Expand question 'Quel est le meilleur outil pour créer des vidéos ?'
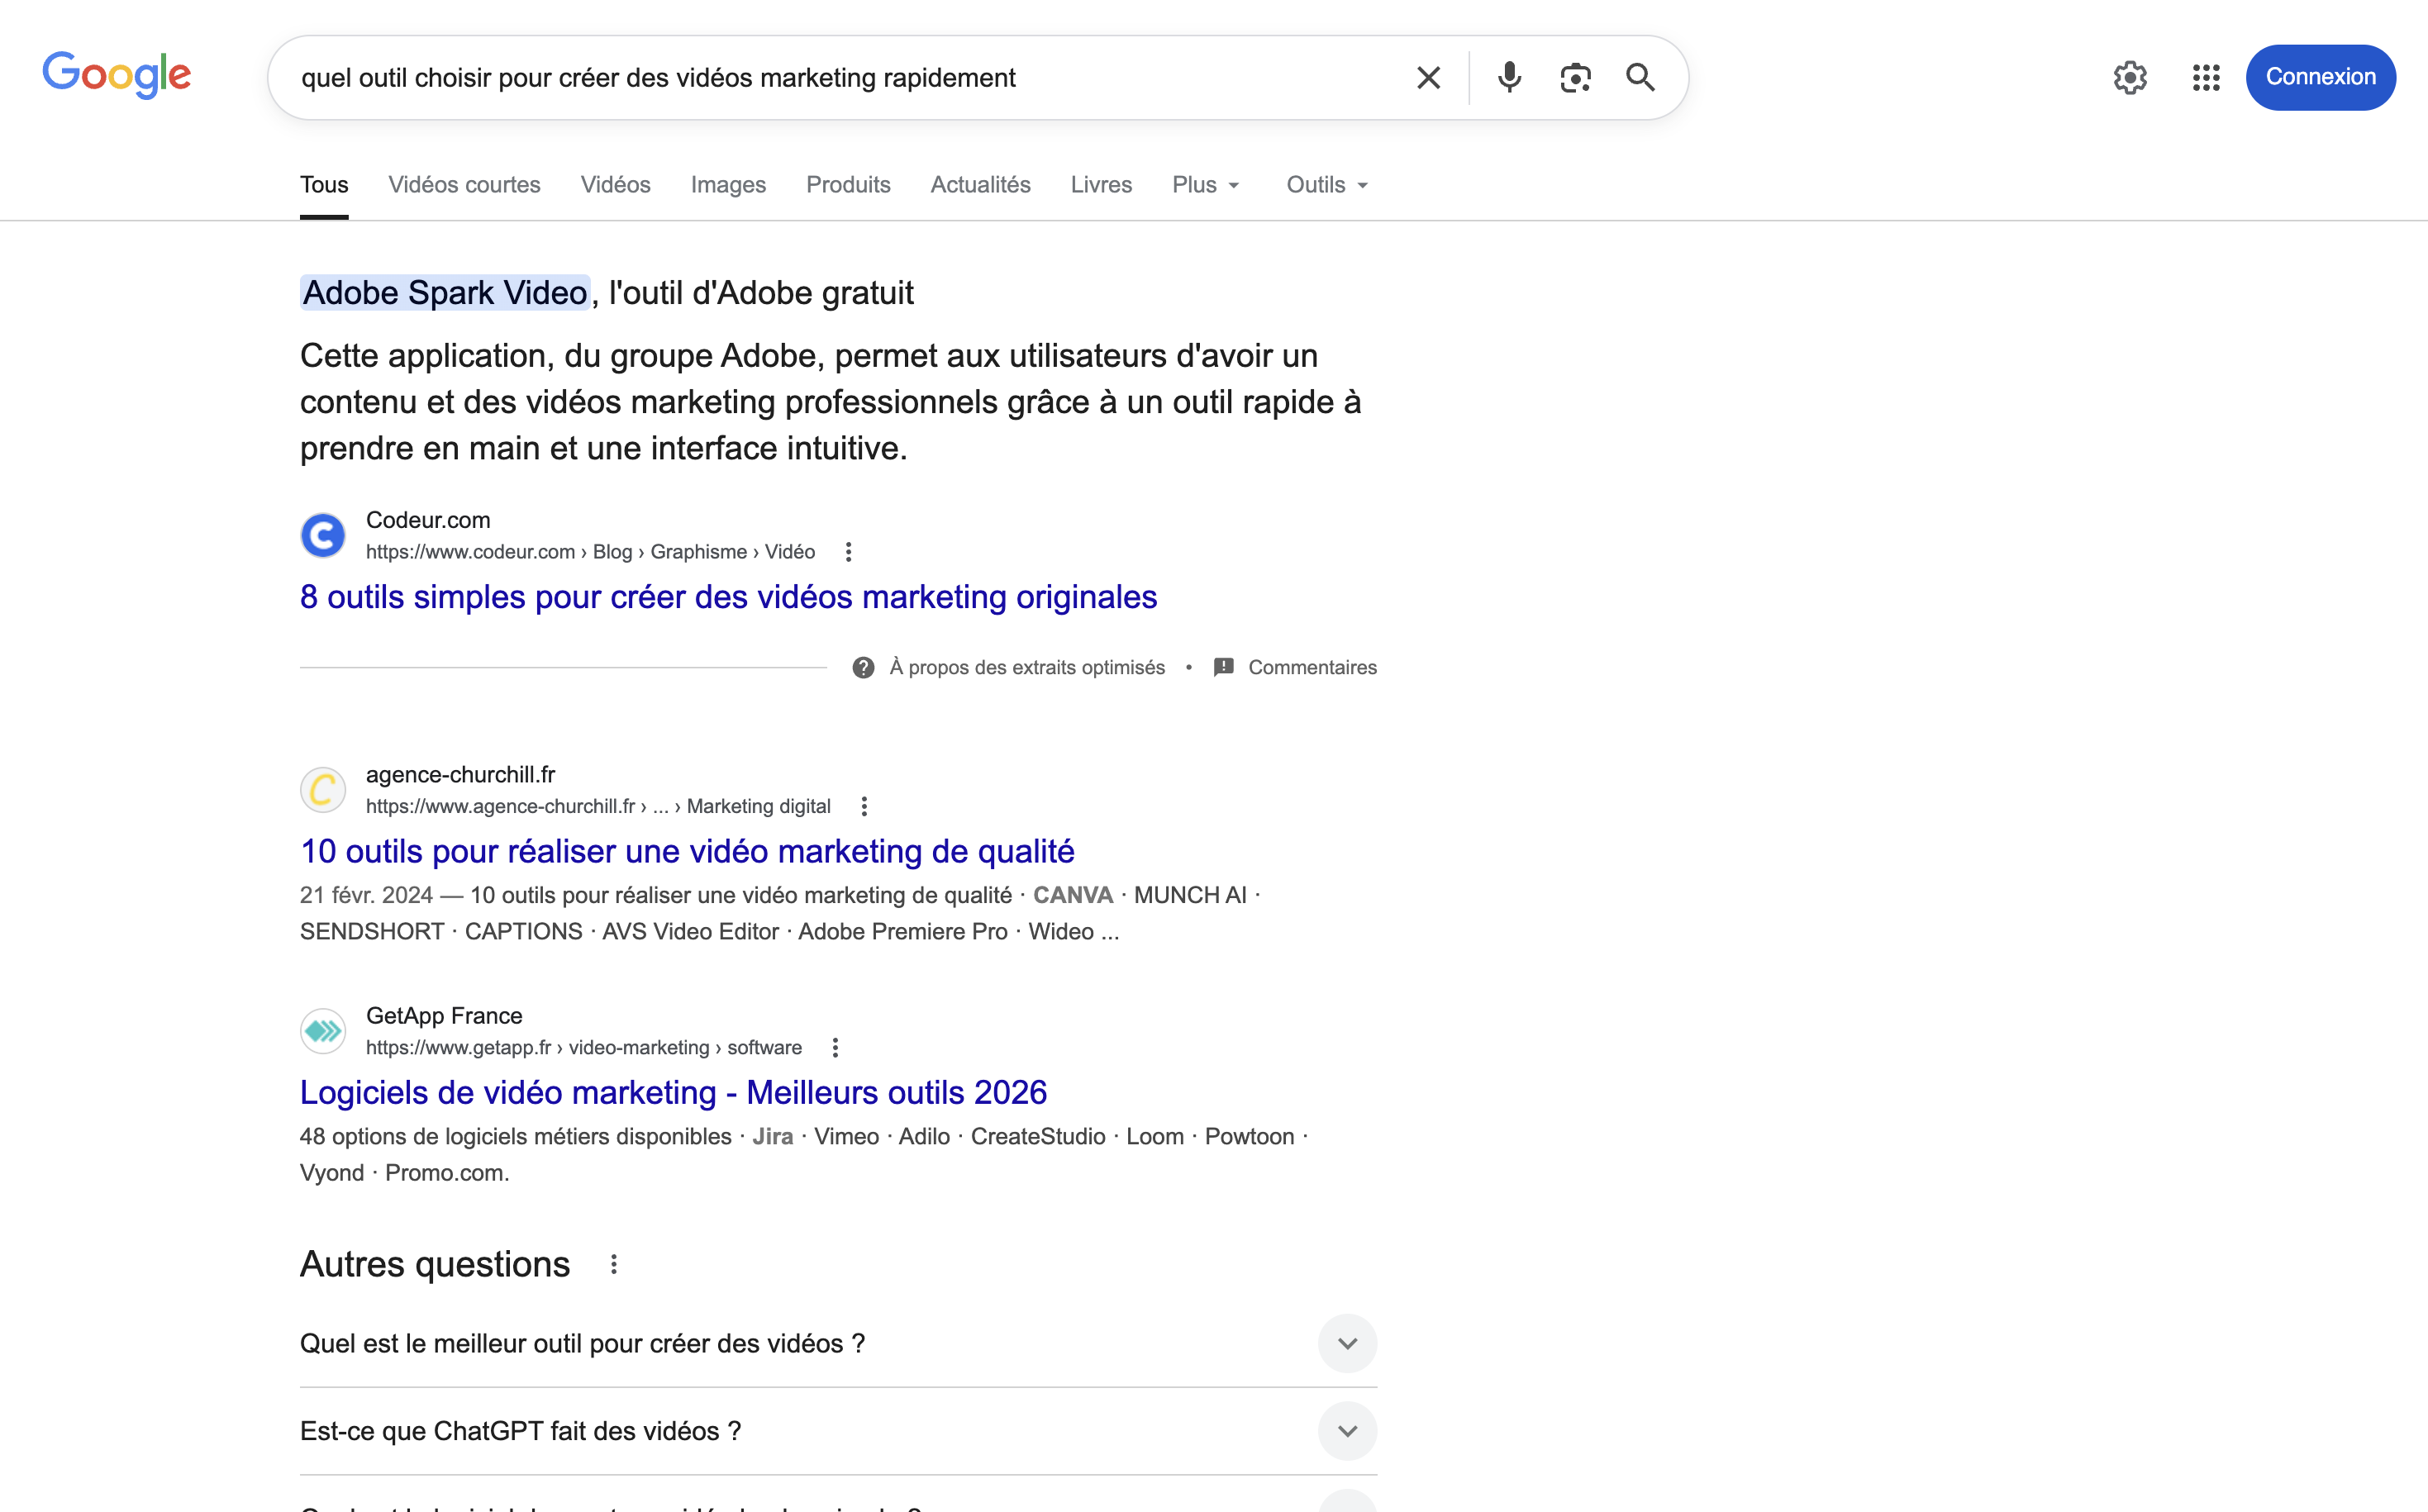This screenshot has width=2428, height=1512. tap(1346, 1343)
